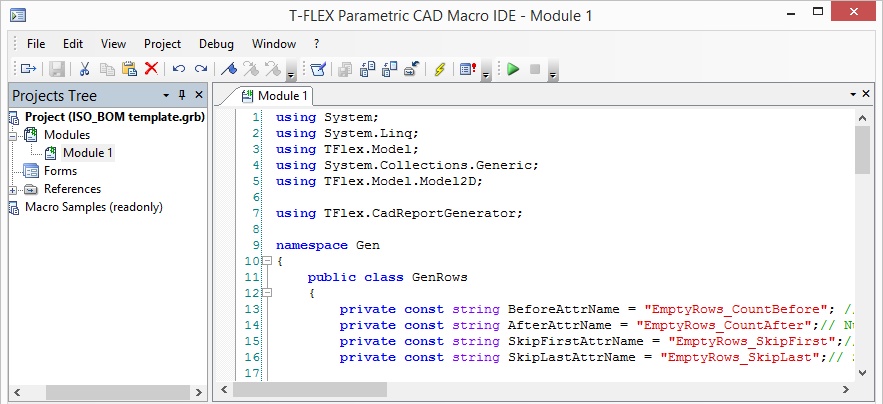Open the Edit menu
The height and width of the screenshot is (404, 883).
(73, 44)
